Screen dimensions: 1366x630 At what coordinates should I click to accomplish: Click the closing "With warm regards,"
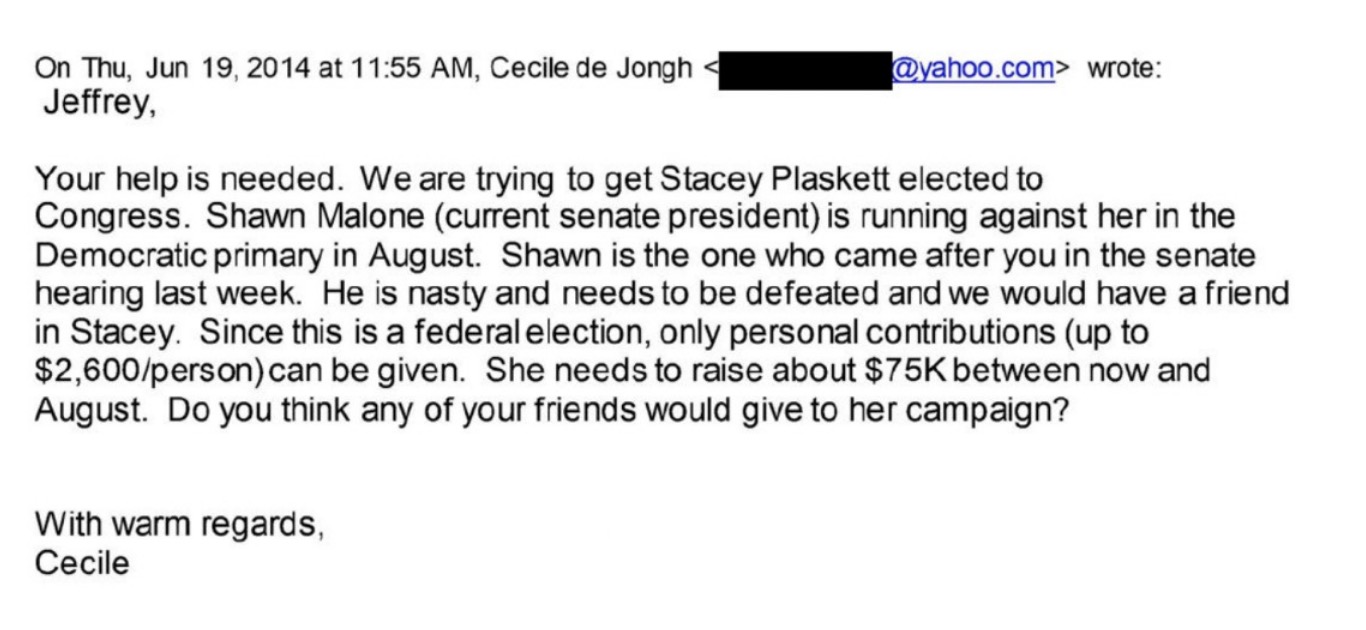coord(179,523)
